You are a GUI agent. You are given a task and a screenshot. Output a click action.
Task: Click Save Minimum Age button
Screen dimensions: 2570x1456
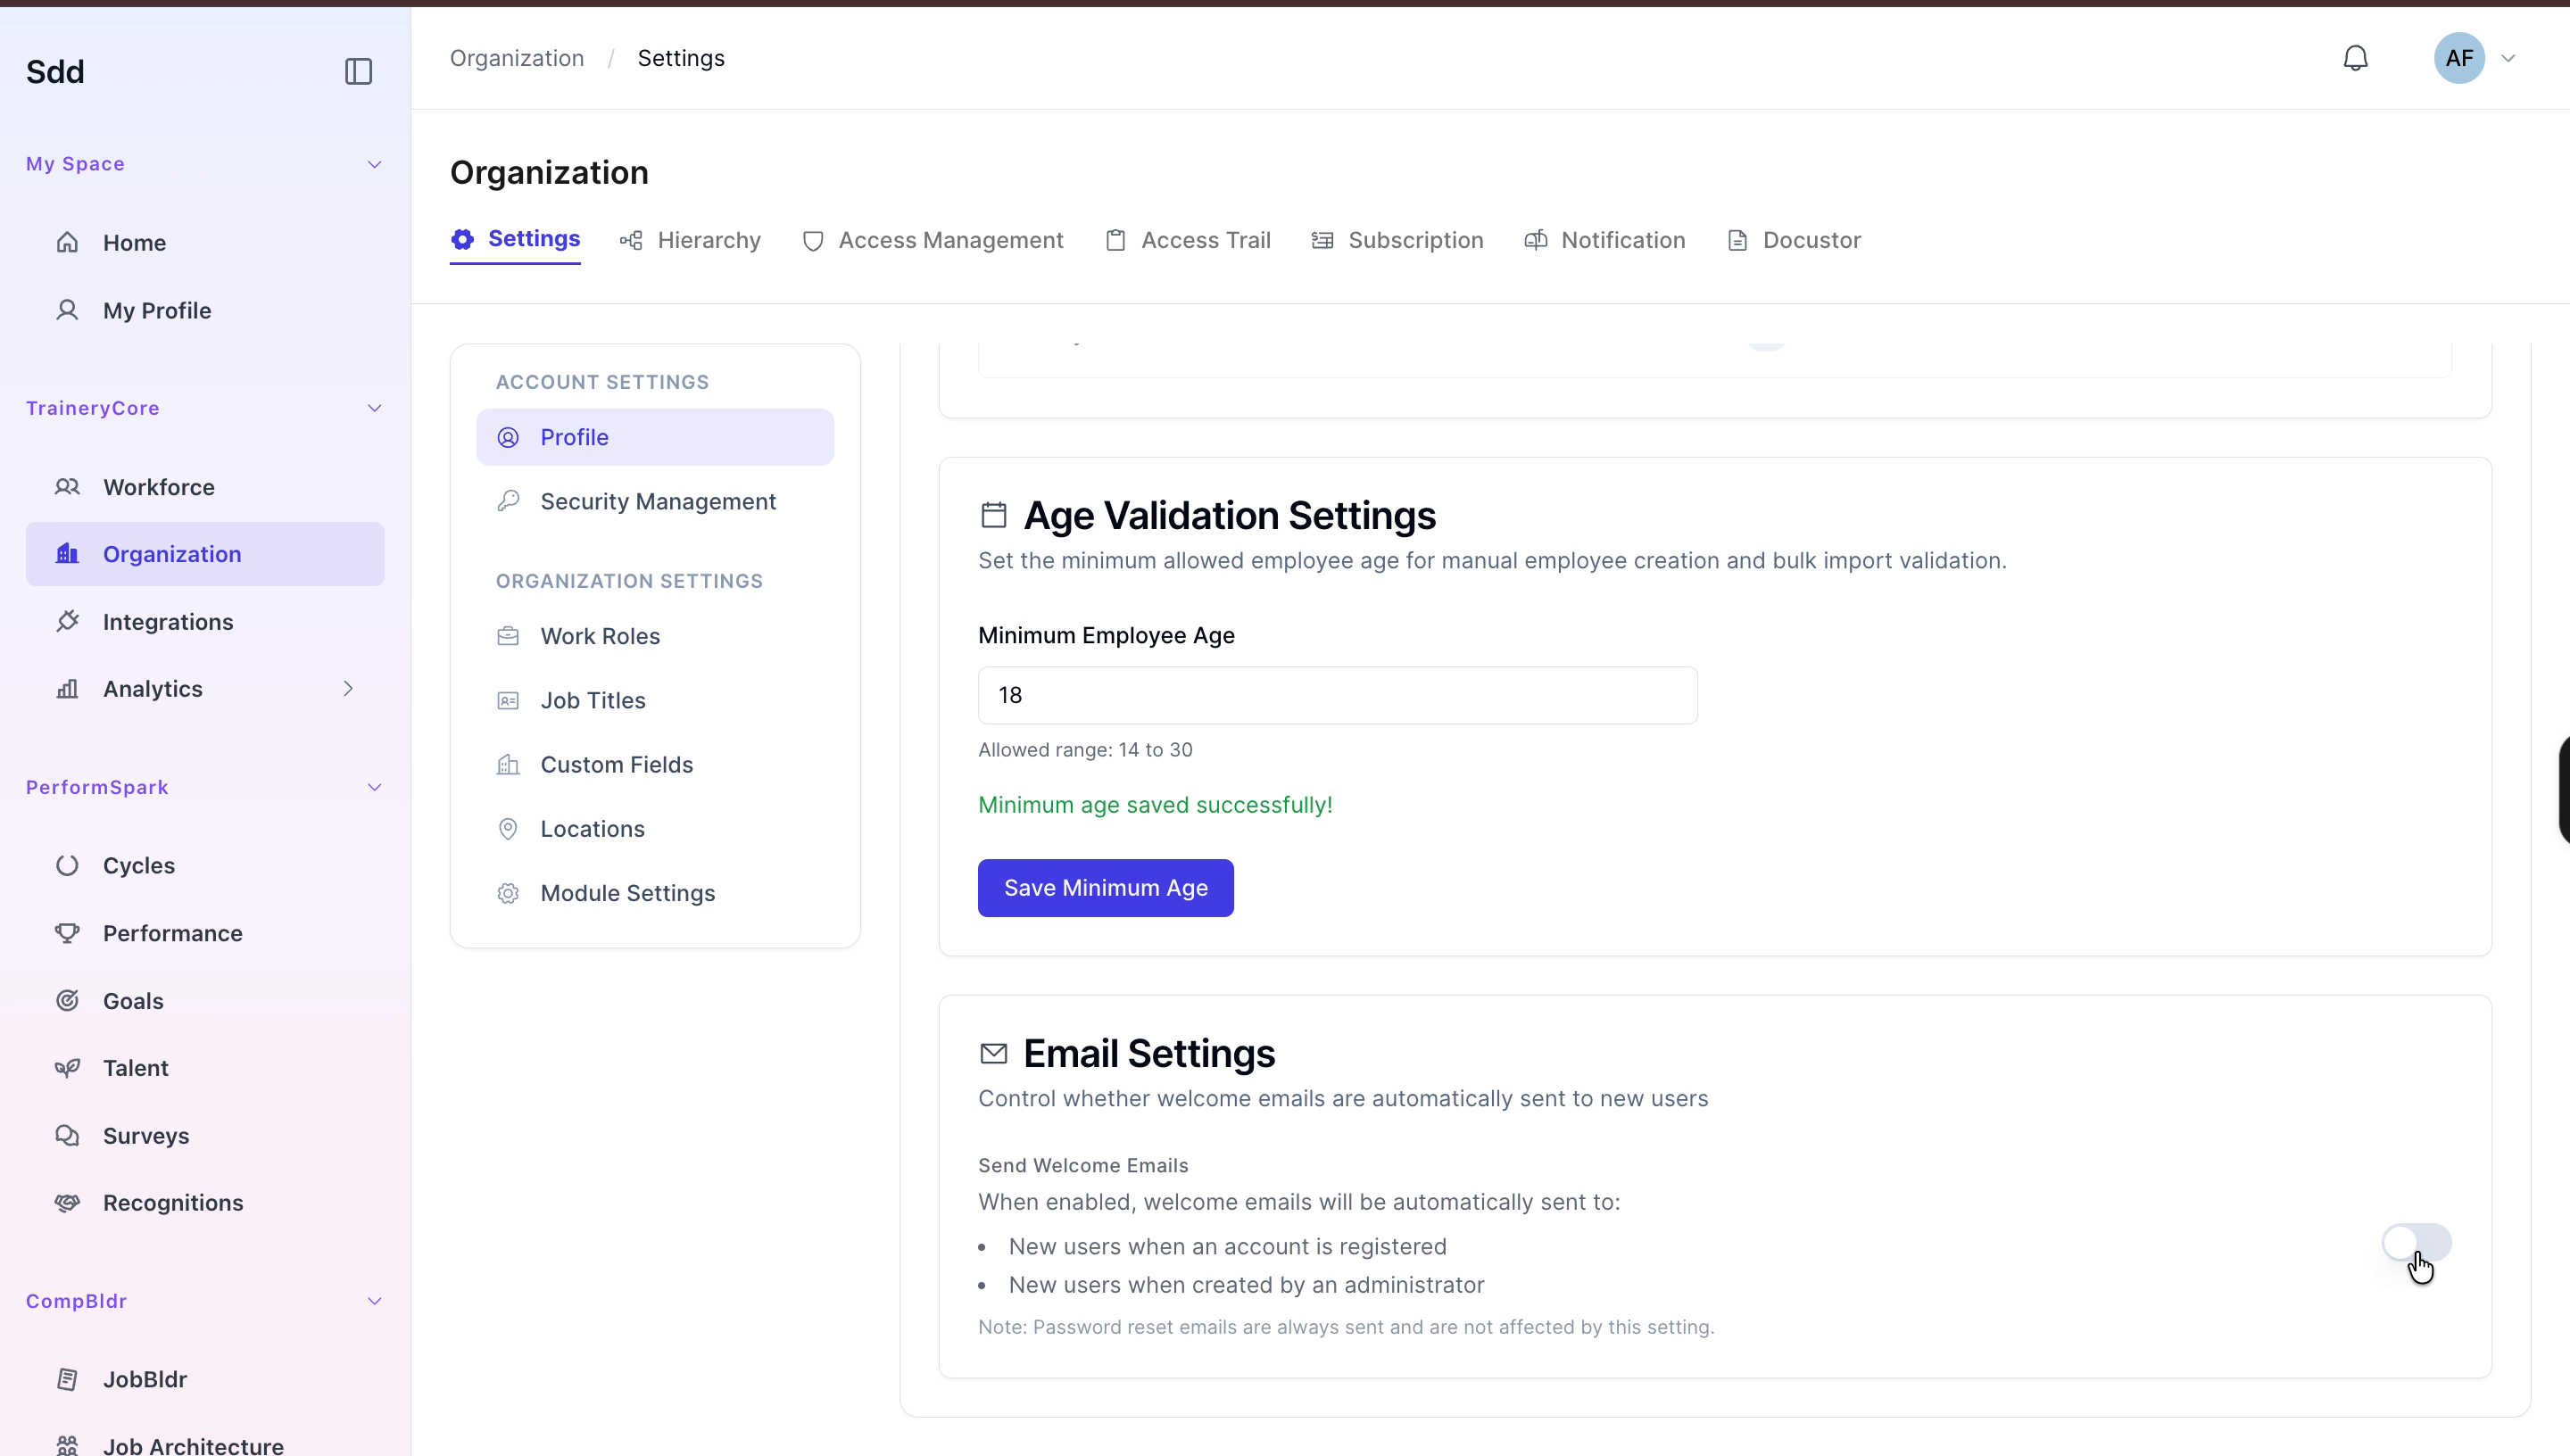(1105, 887)
